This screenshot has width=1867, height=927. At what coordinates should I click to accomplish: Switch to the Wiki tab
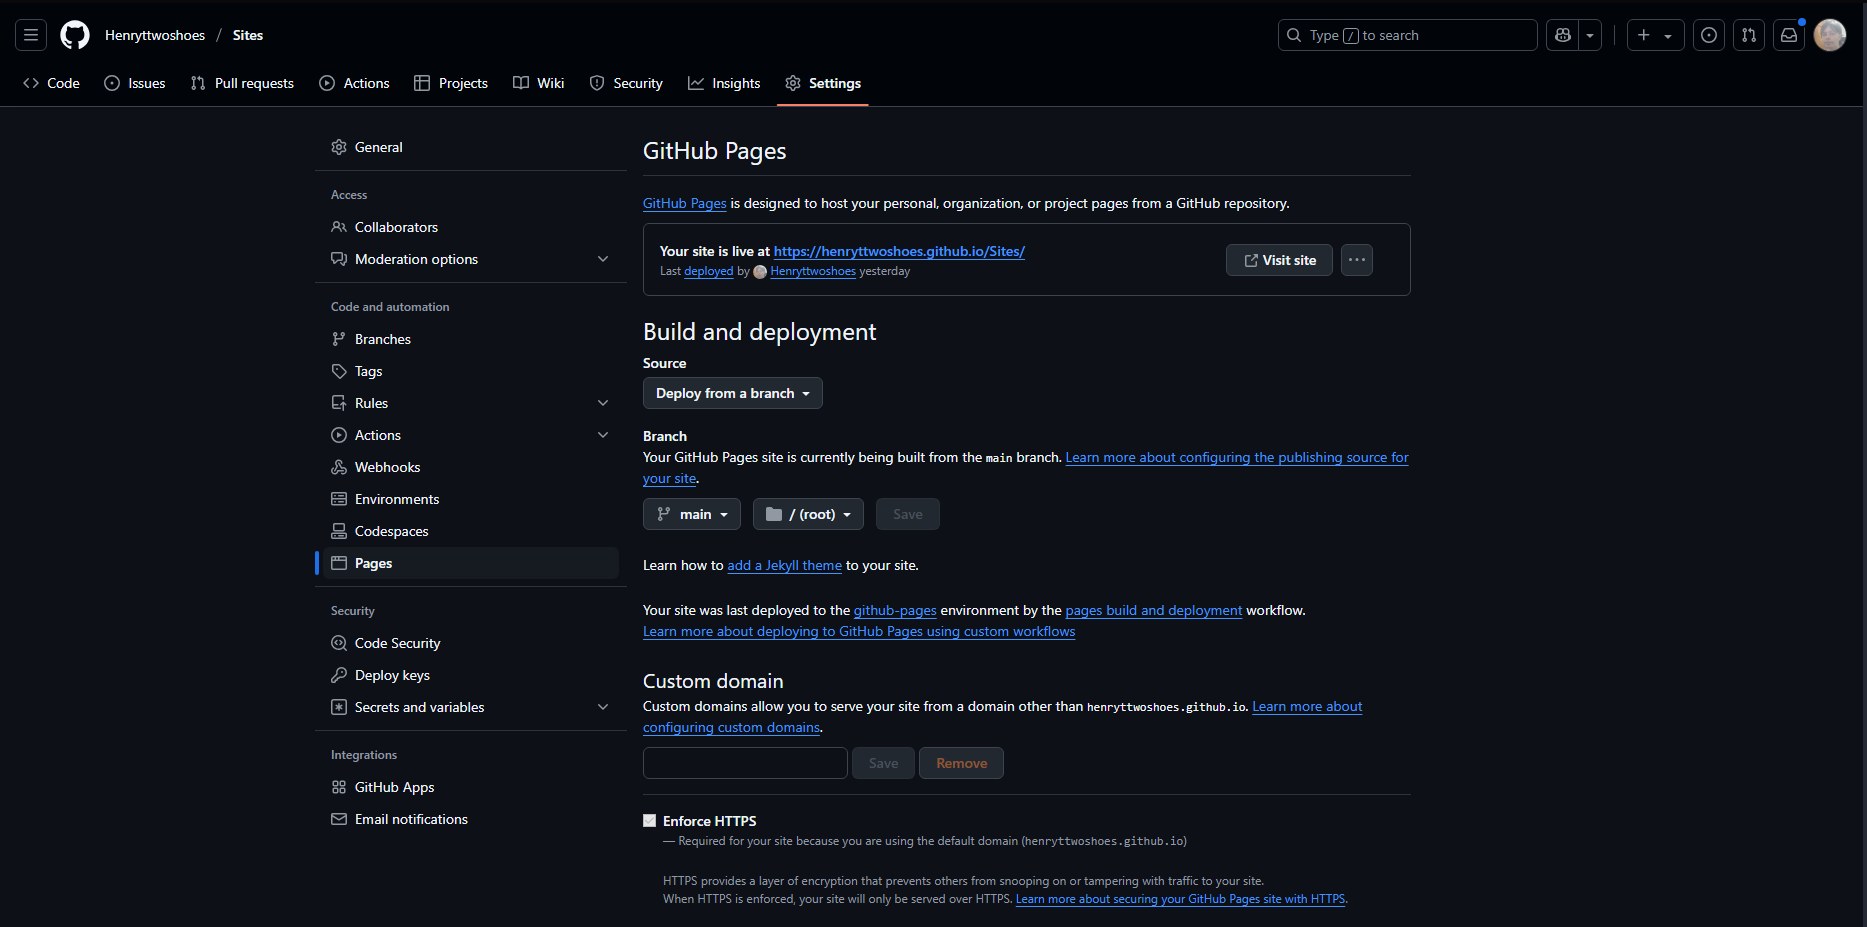[x=539, y=83]
